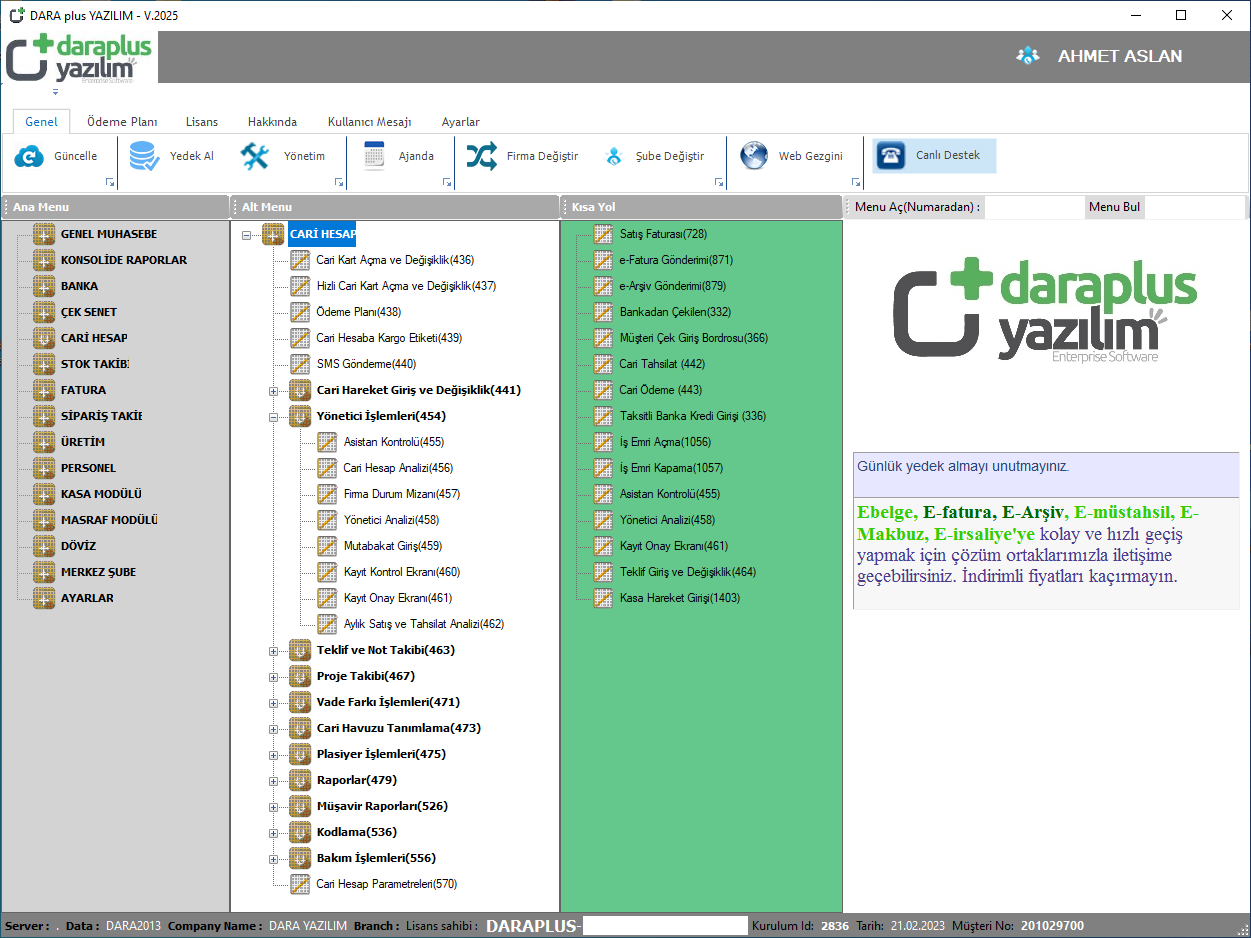Click the ÜRETİM module icon
Image resolution: width=1251 pixels, height=938 pixels.
[x=43, y=442]
